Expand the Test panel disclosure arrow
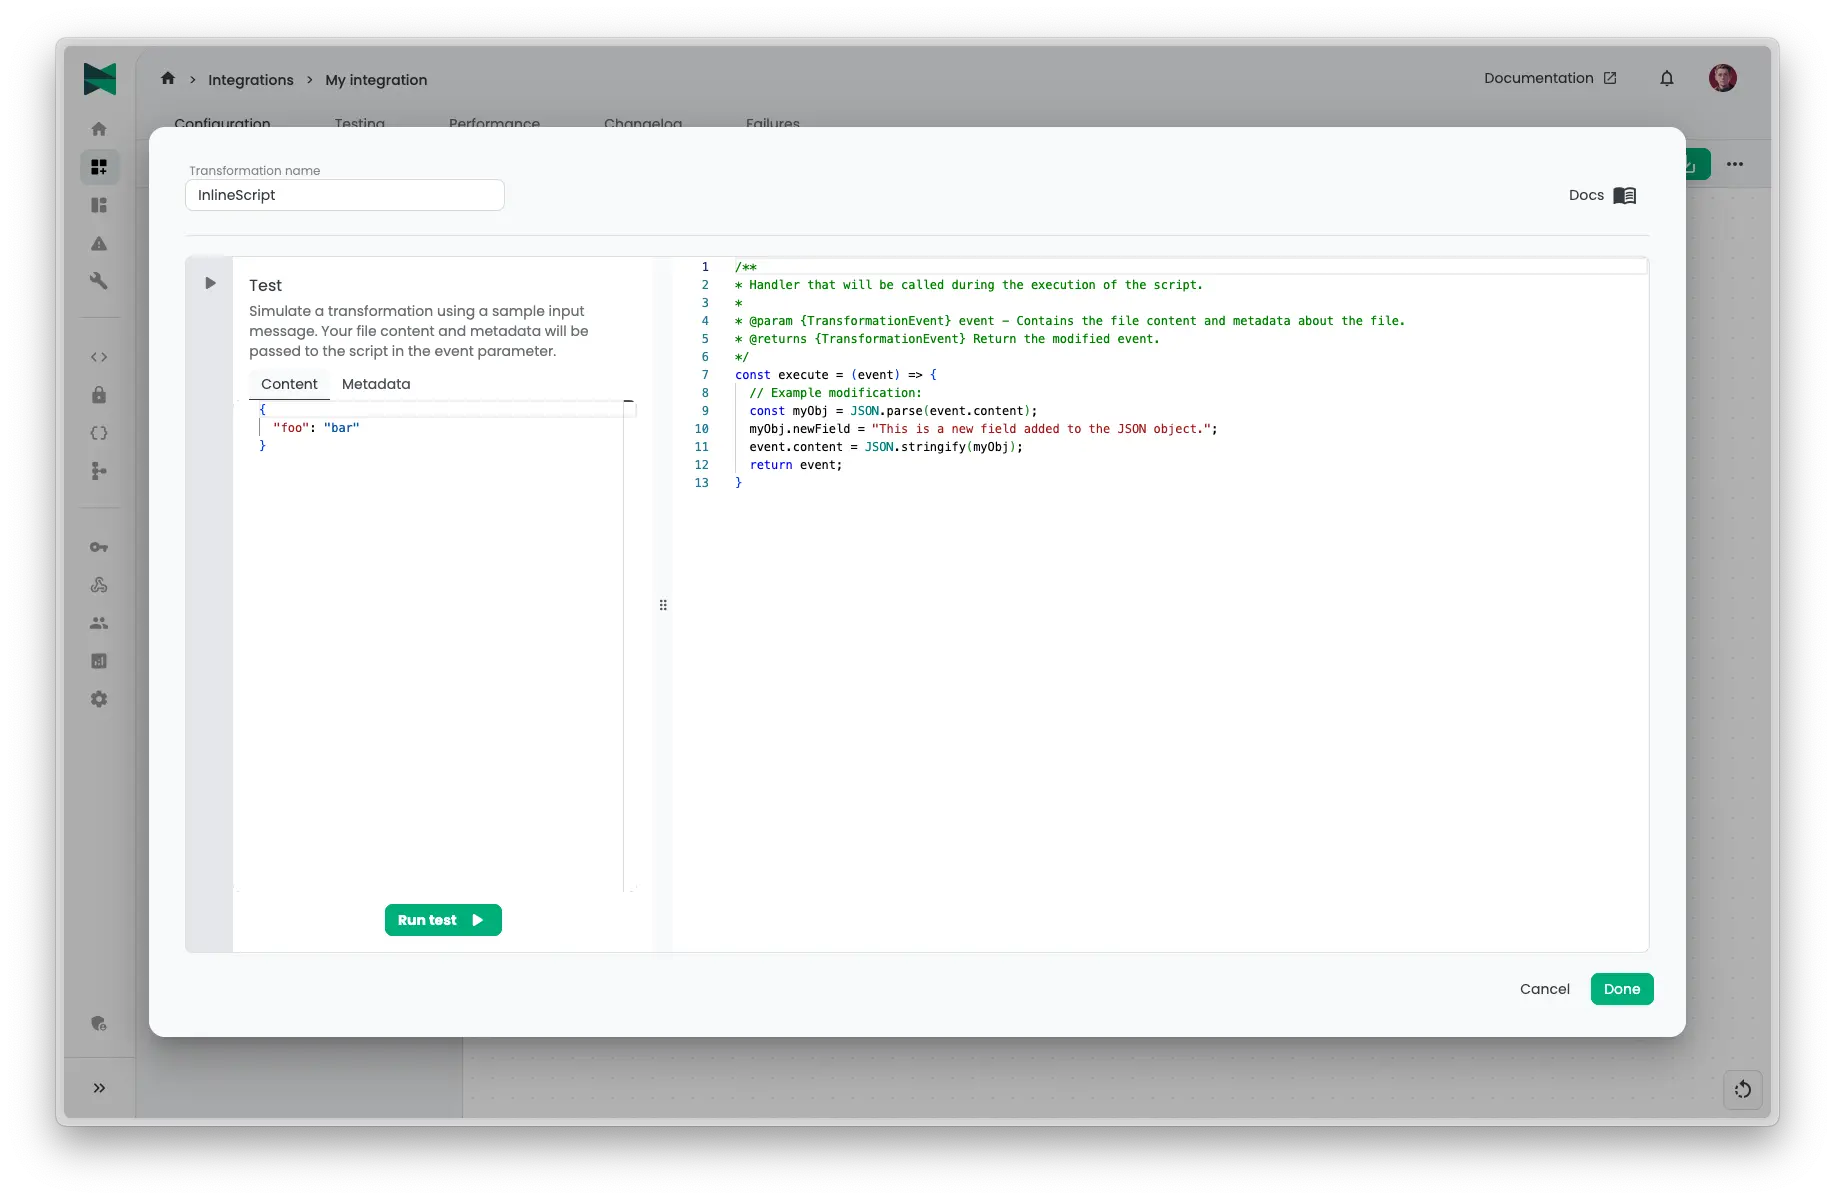This screenshot has height=1200, width=1835. (210, 283)
